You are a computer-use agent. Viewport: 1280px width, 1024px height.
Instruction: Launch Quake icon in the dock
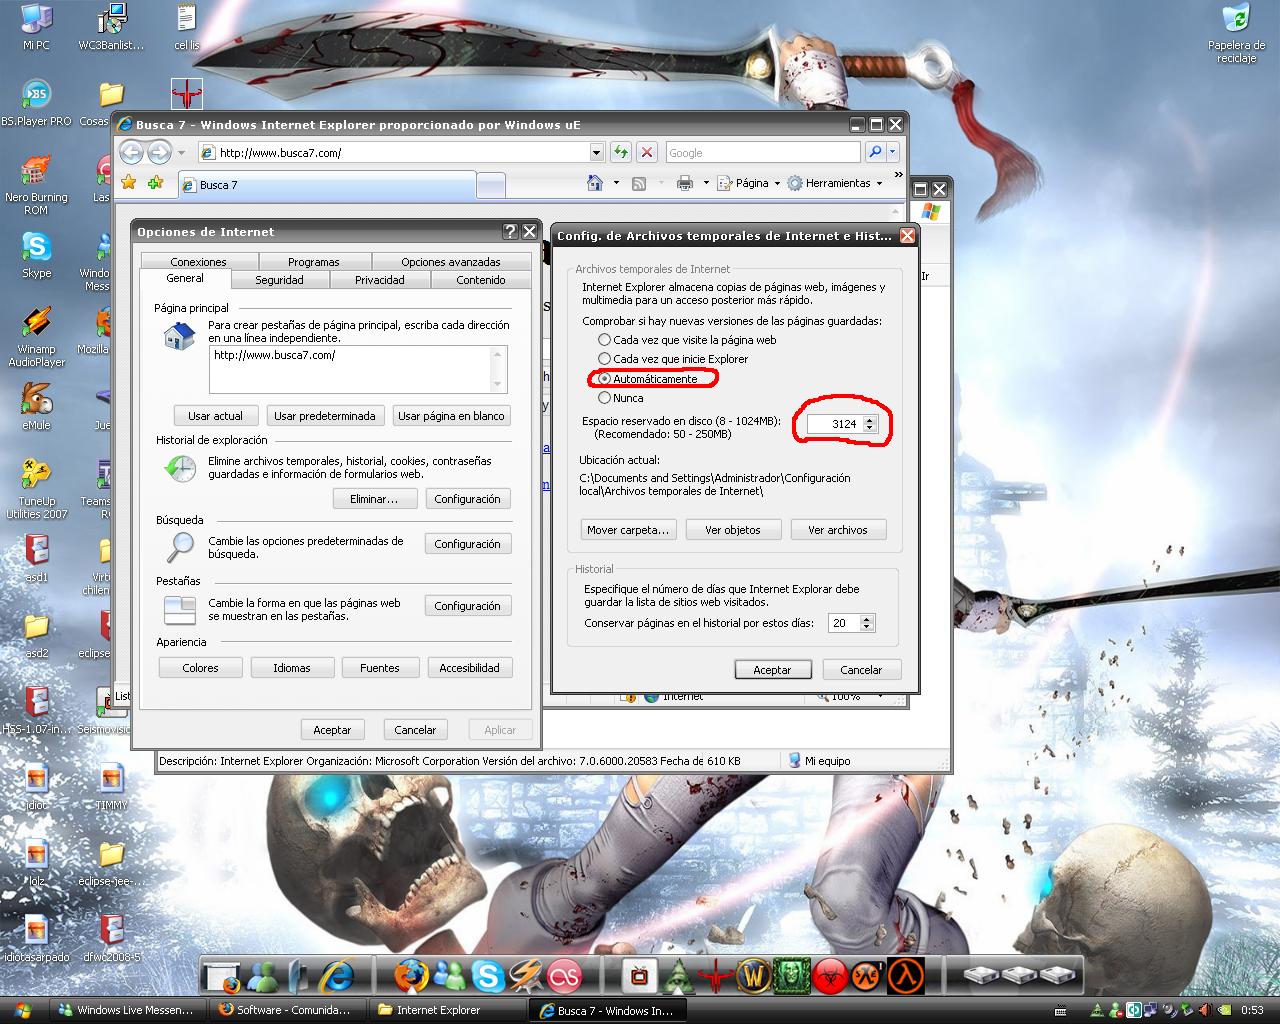pos(715,974)
